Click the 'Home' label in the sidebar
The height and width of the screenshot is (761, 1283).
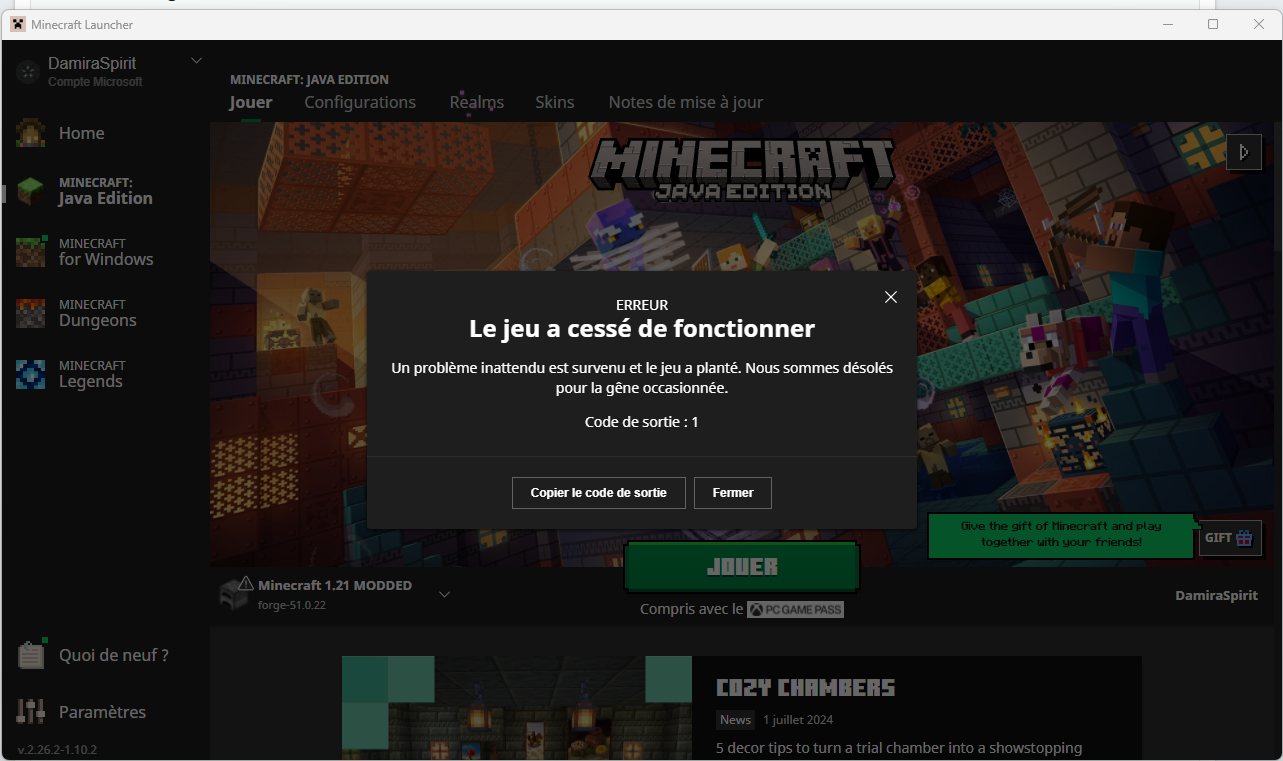pyautogui.click(x=82, y=133)
